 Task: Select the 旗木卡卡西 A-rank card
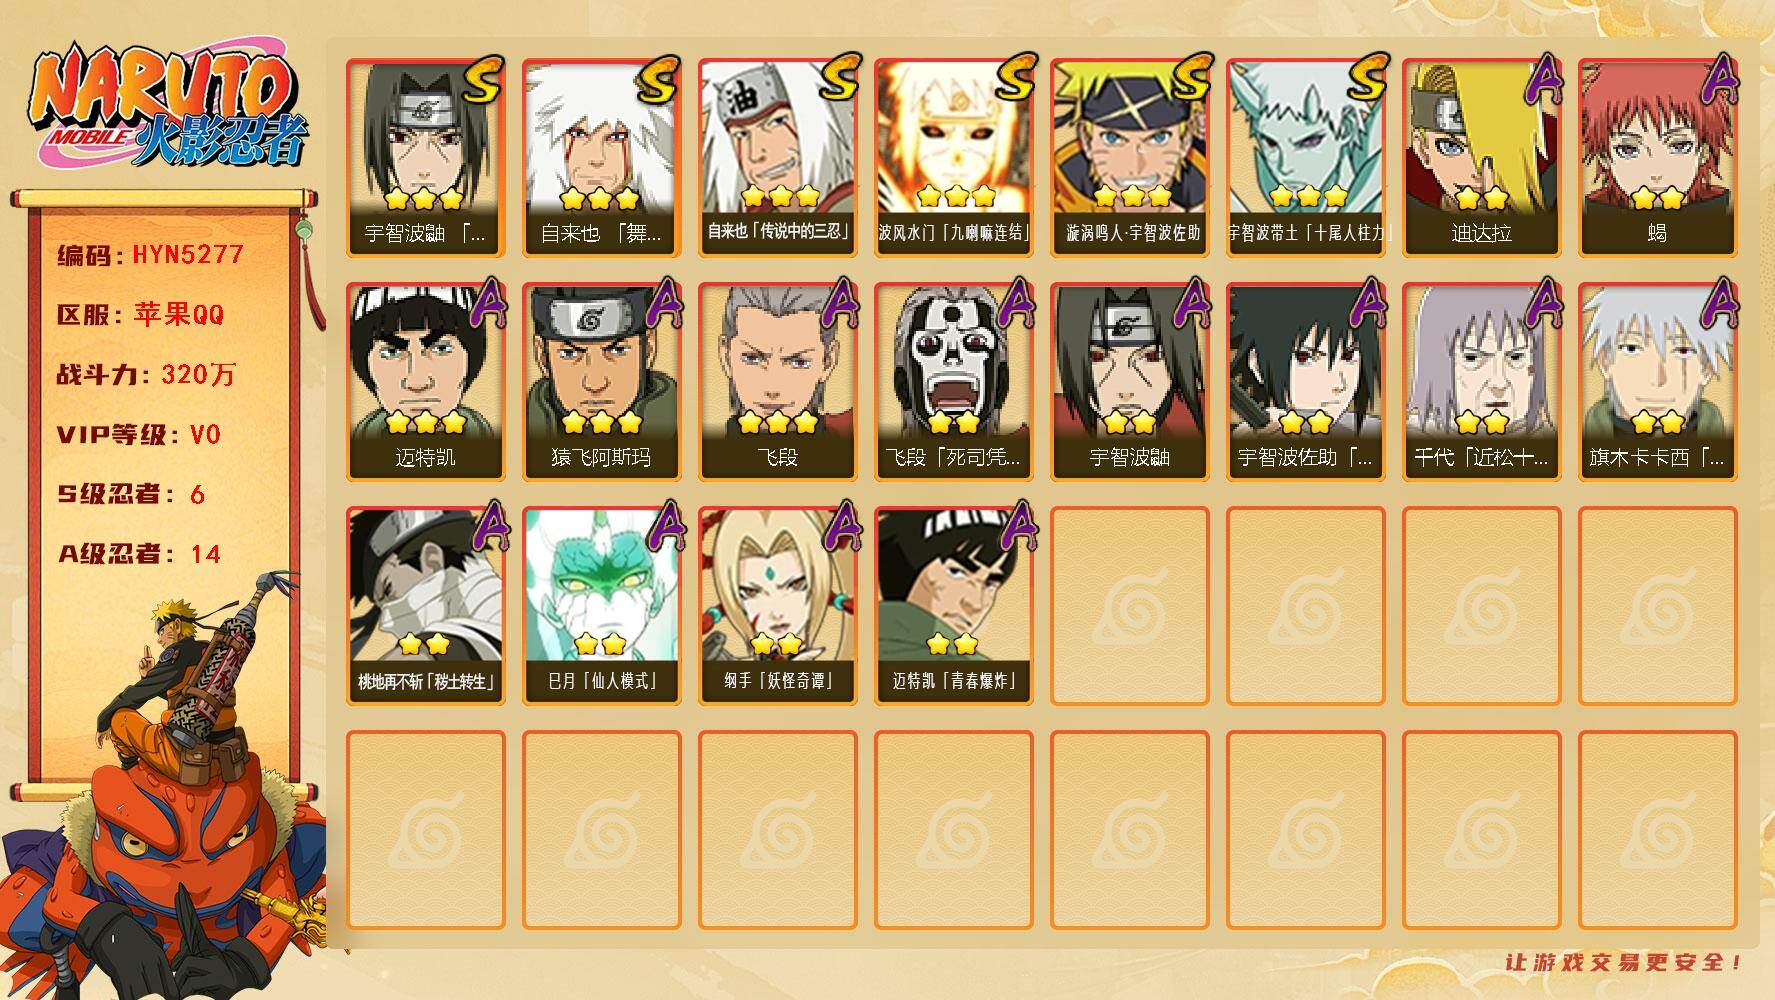coord(1657,382)
